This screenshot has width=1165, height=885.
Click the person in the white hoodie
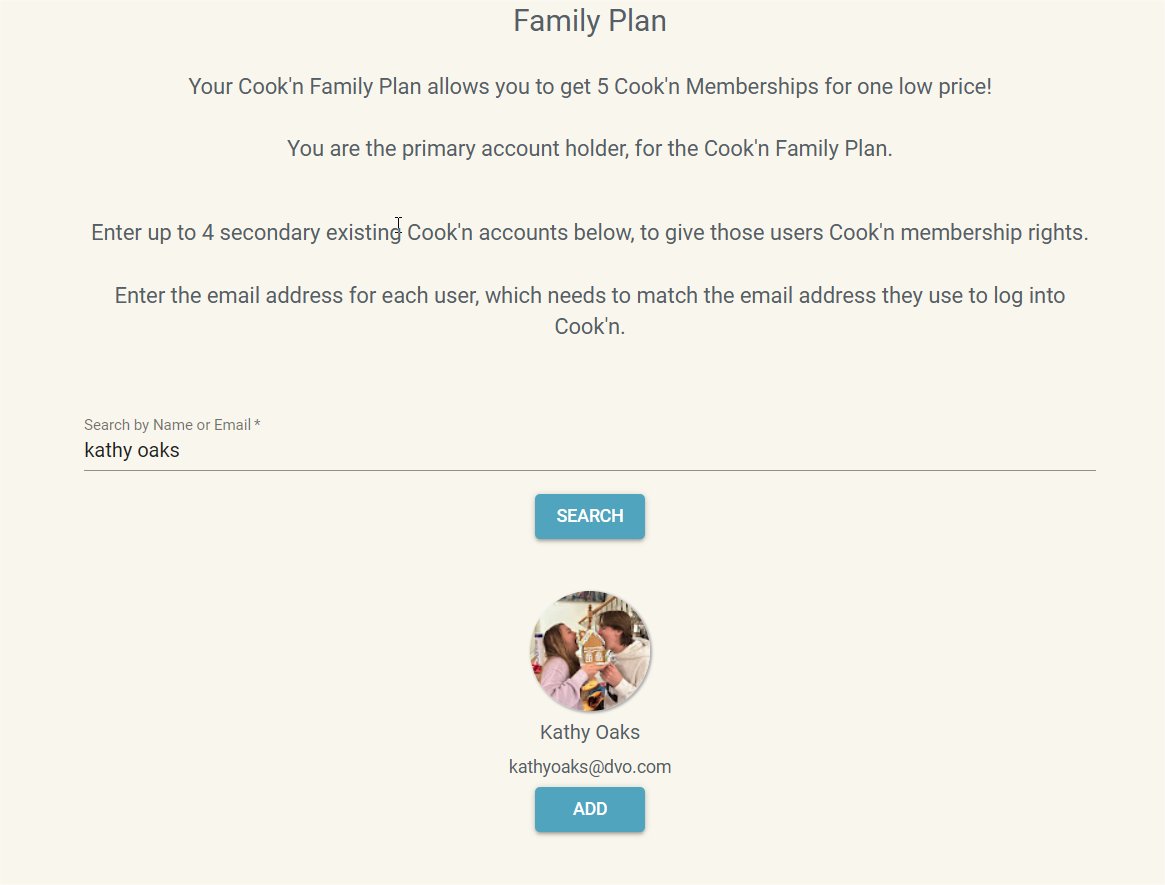623,654
